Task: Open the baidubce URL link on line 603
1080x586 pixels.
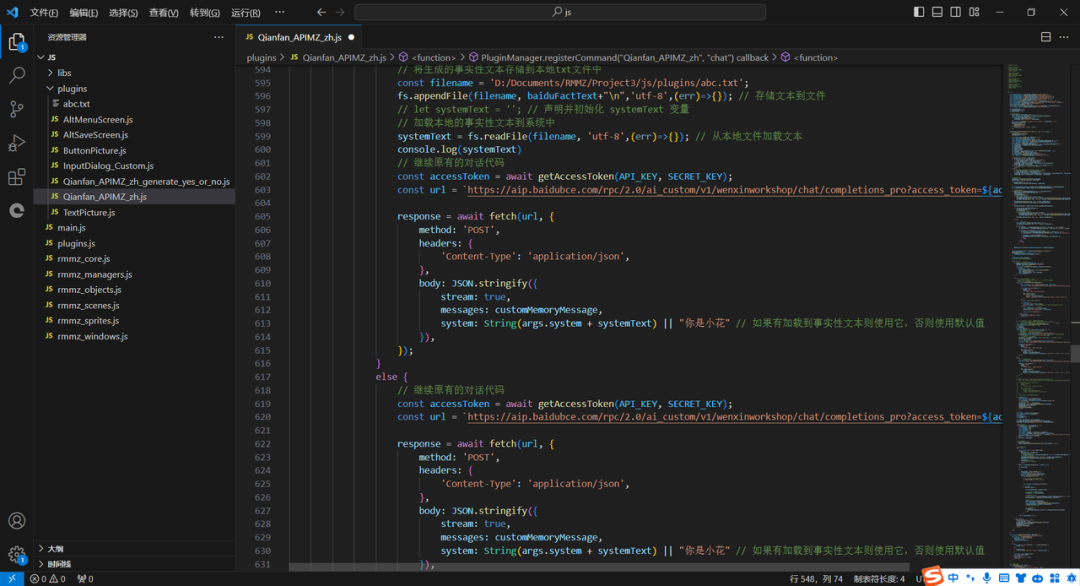Action: 734,190
